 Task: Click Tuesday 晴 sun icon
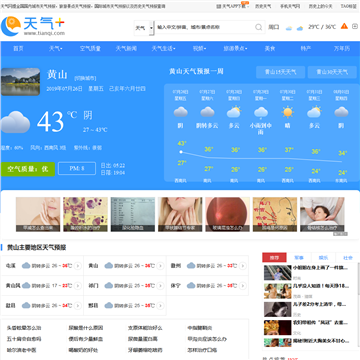pyautogui.click(x=287, y=112)
